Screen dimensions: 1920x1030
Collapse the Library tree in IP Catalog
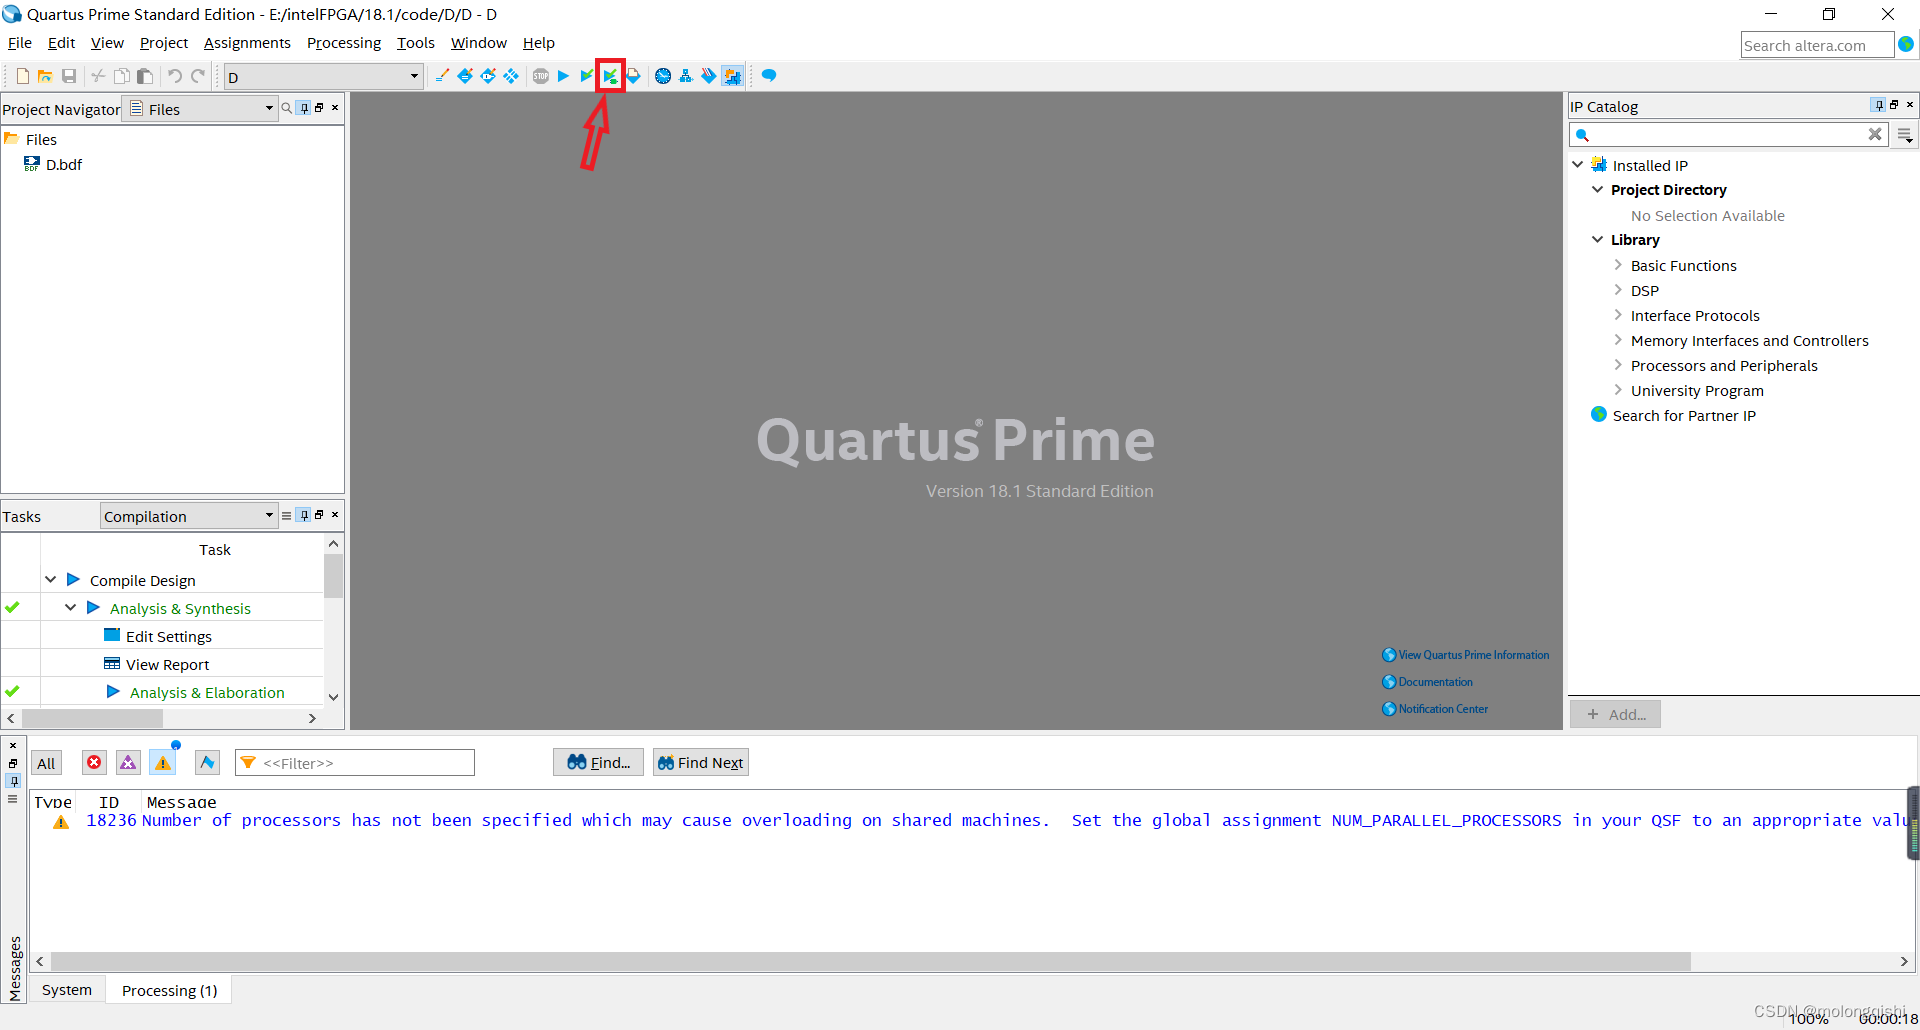(1599, 240)
